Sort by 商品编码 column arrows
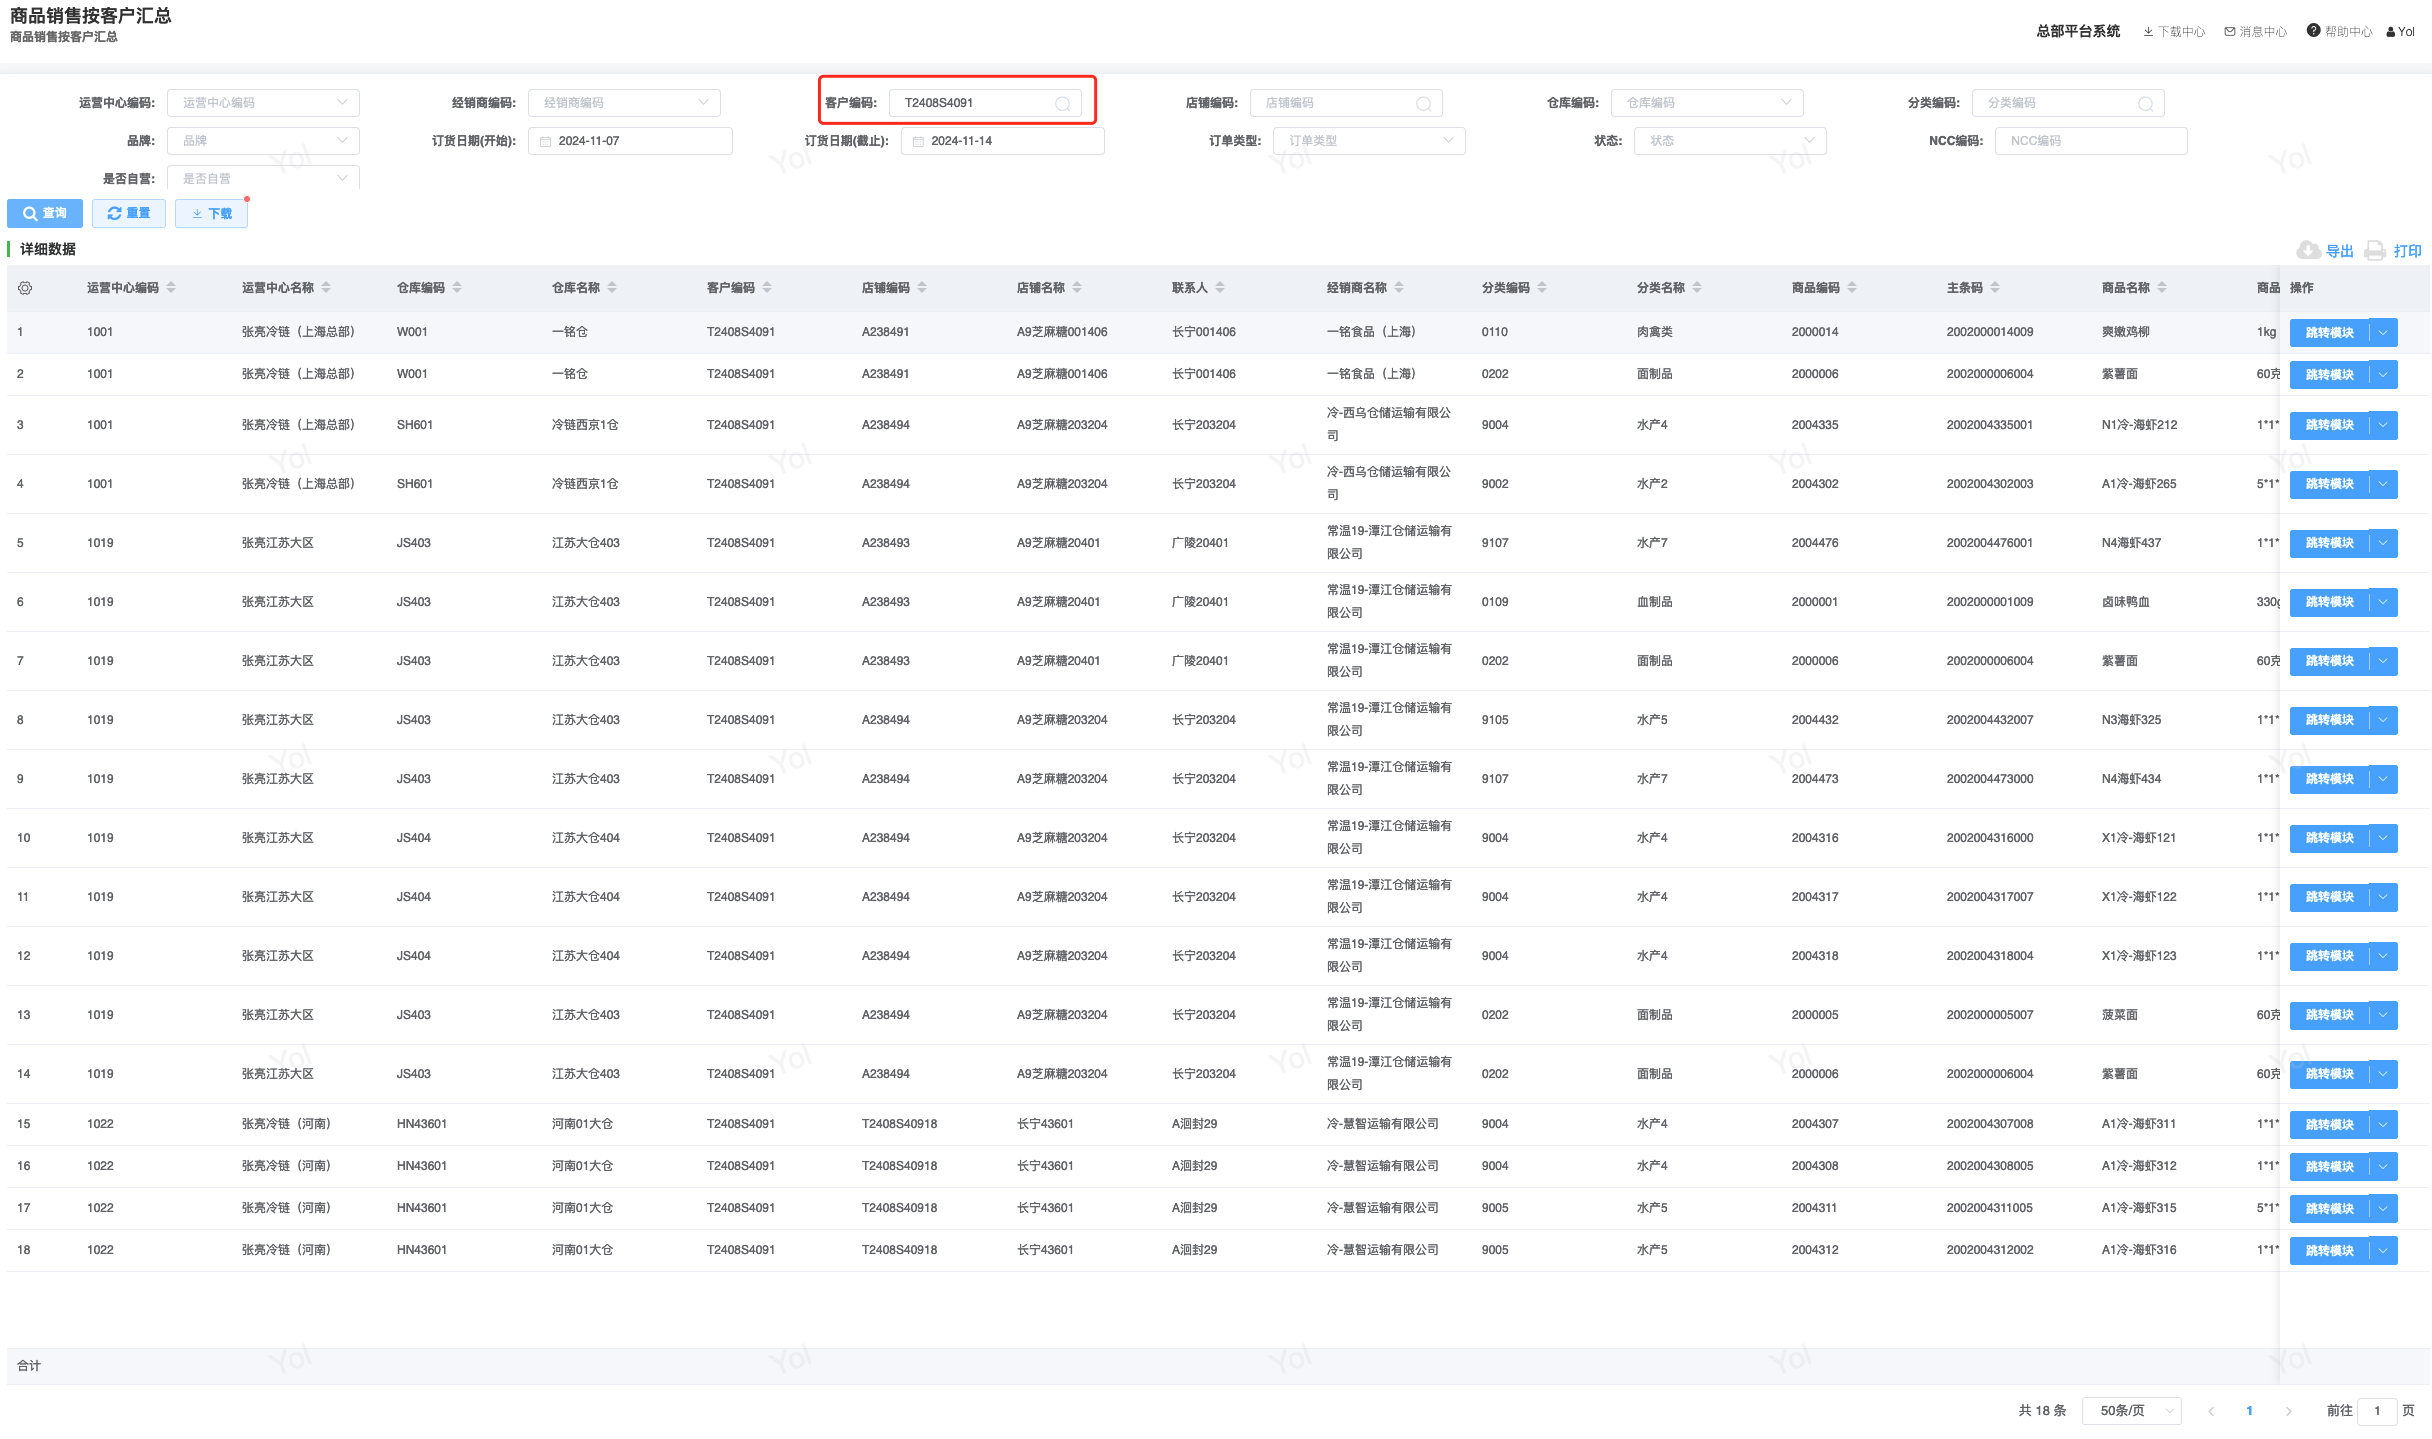 pyautogui.click(x=1852, y=288)
